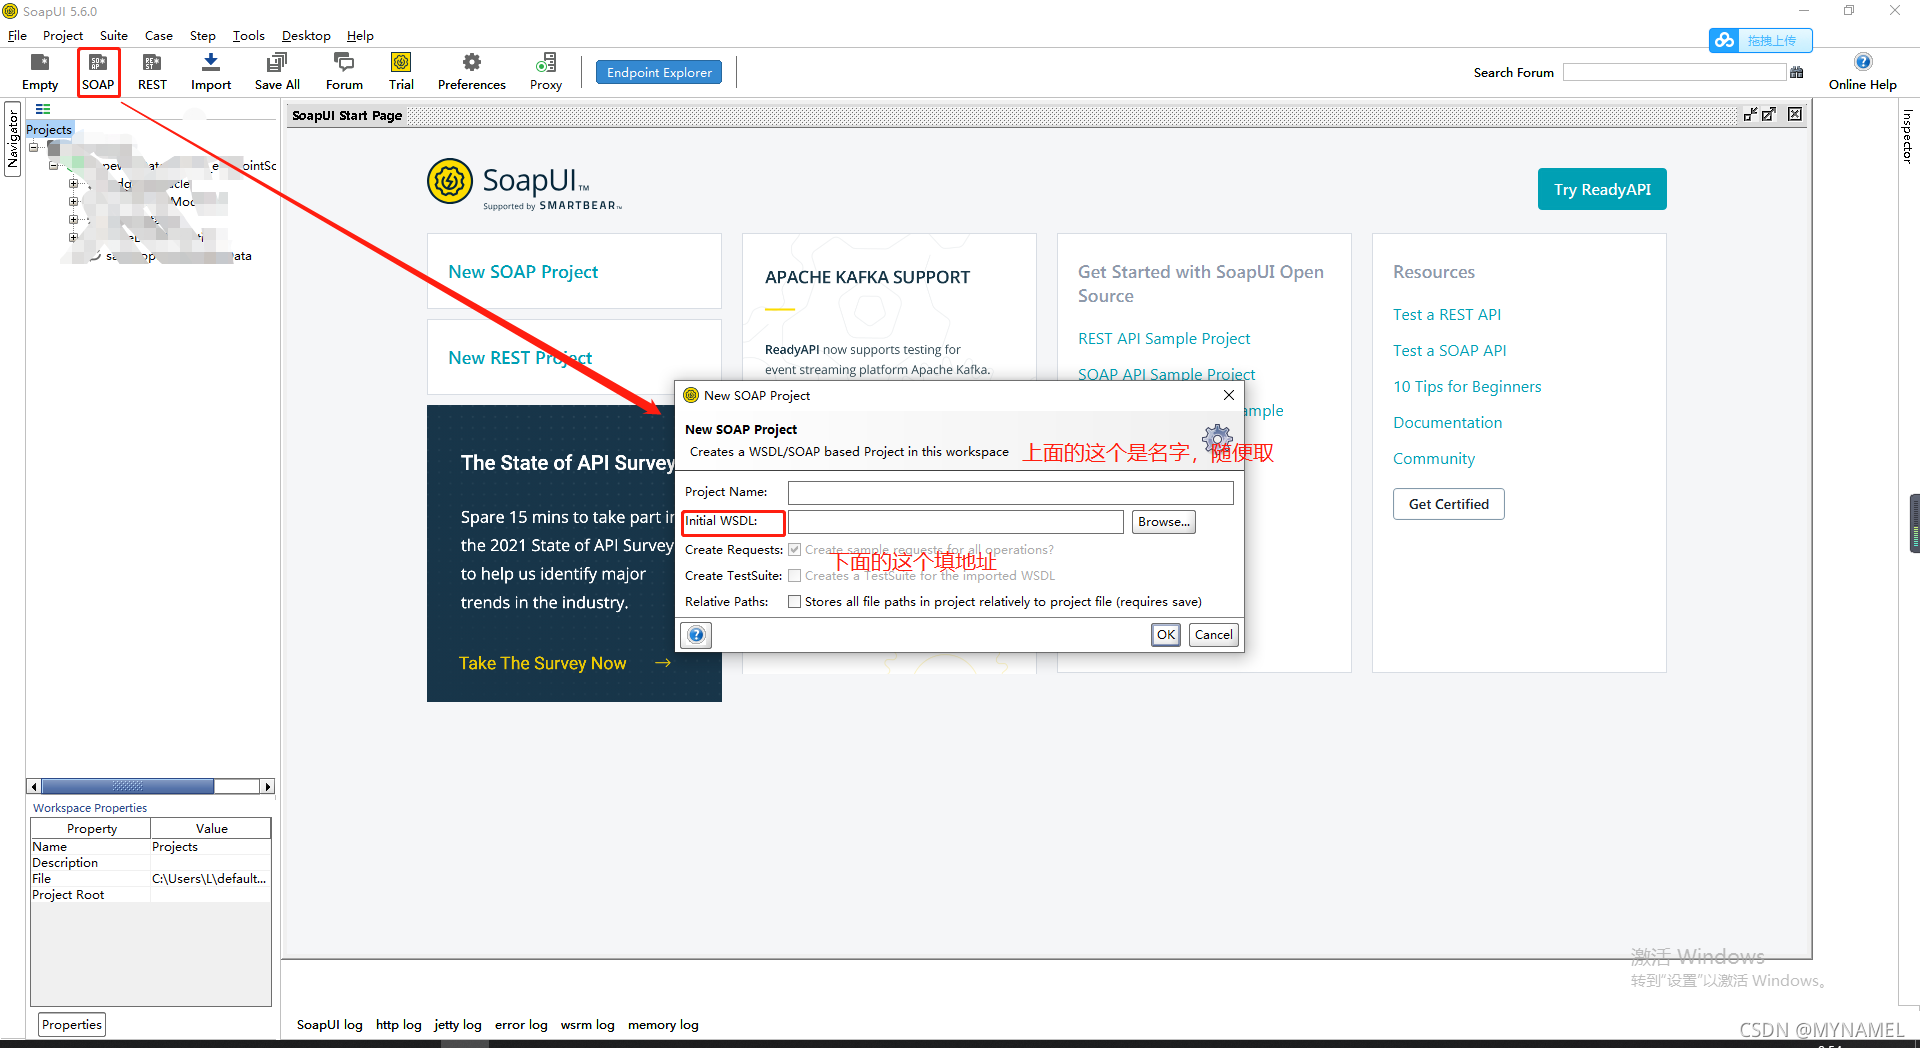
Task: Click OK in New SOAP Project dialog
Action: tap(1166, 635)
